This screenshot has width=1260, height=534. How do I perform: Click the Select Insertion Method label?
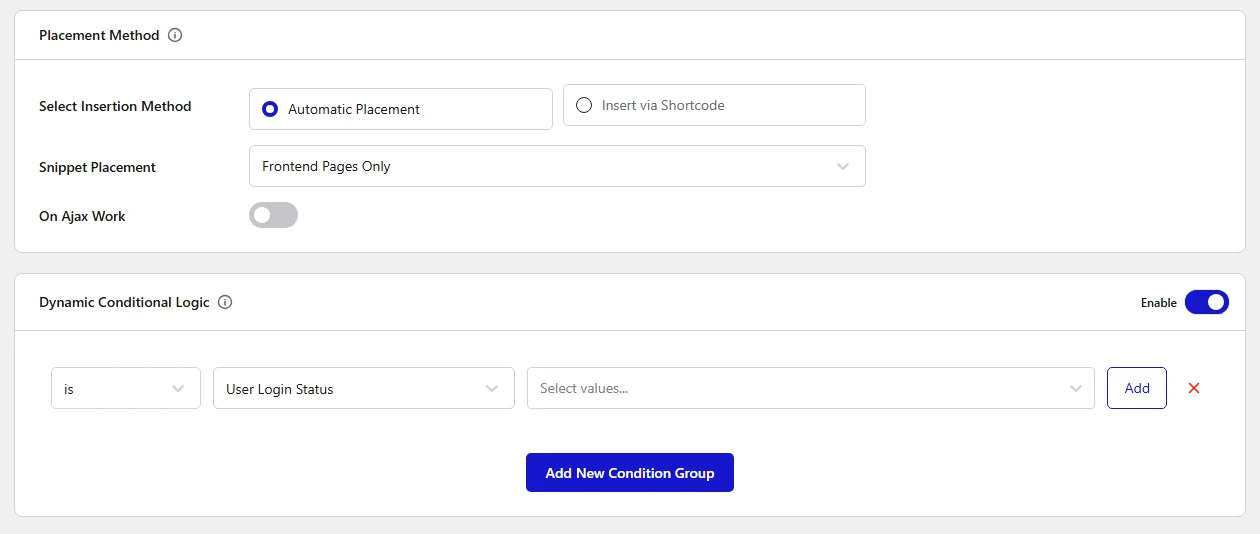(x=115, y=106)
